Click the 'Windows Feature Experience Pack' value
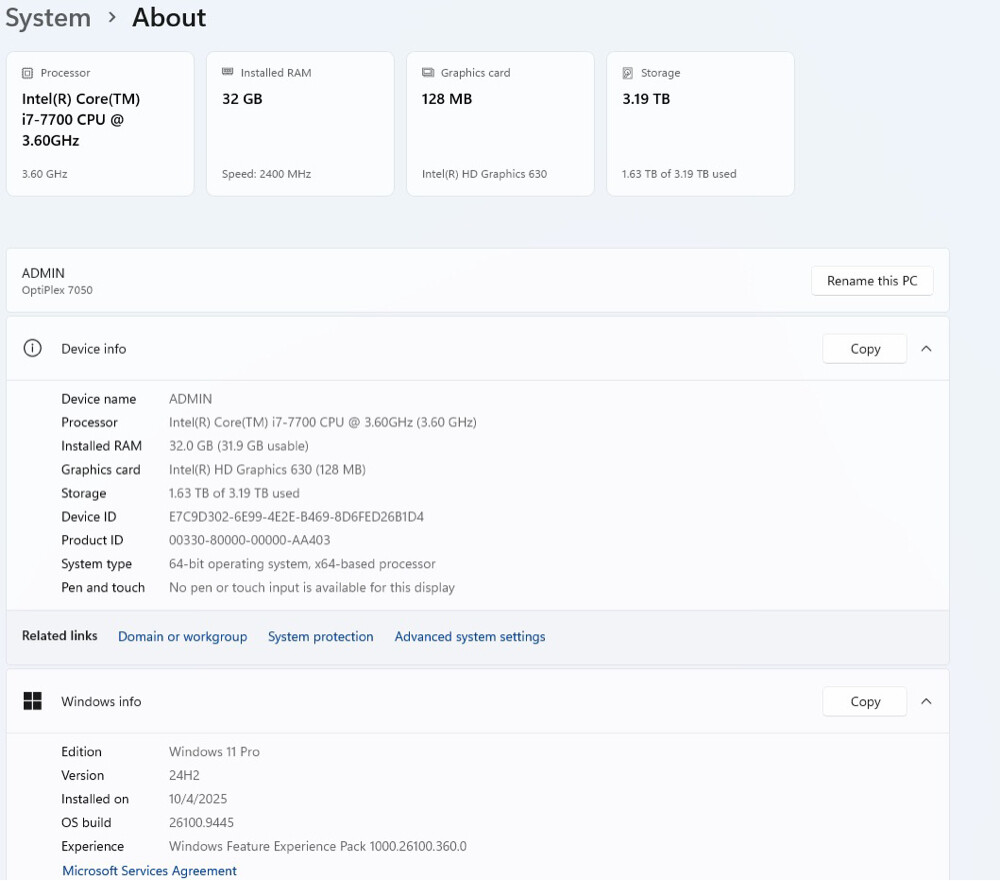Image resolution: width=1000 pixels, height=881 pixels. coord(318,847)
